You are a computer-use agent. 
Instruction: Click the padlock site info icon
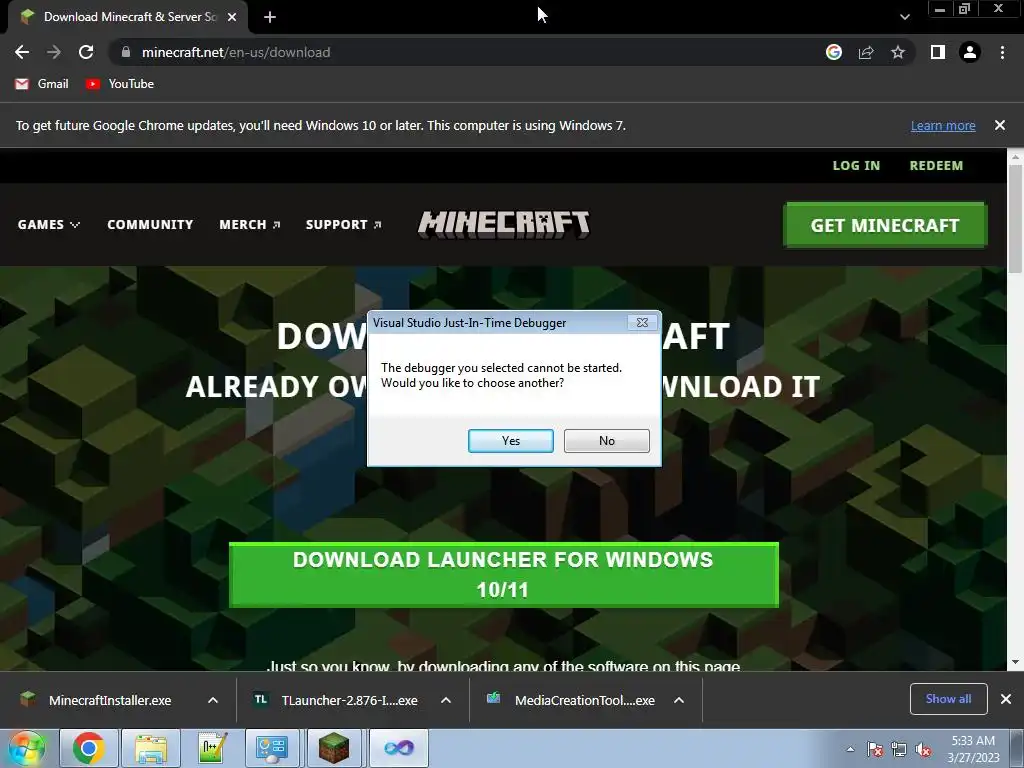[x=126, y=52]
